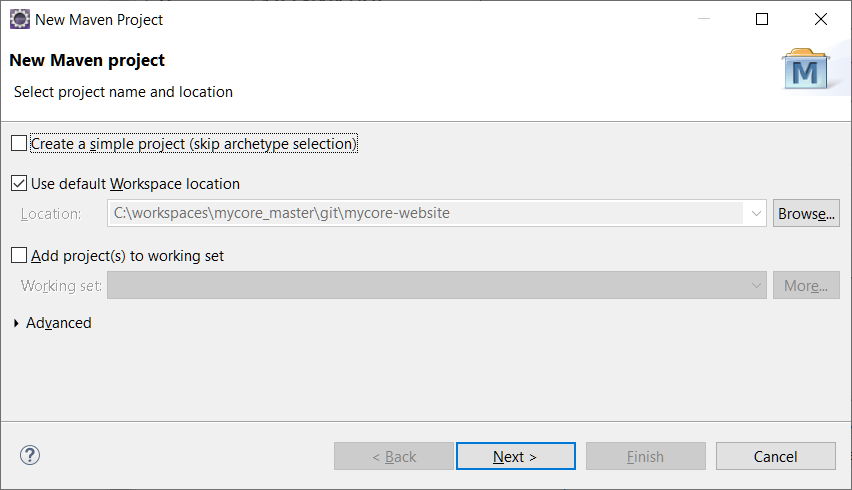Screen dimensions: 852x490
Task: Click the < Back button
Action: [394, 456]
